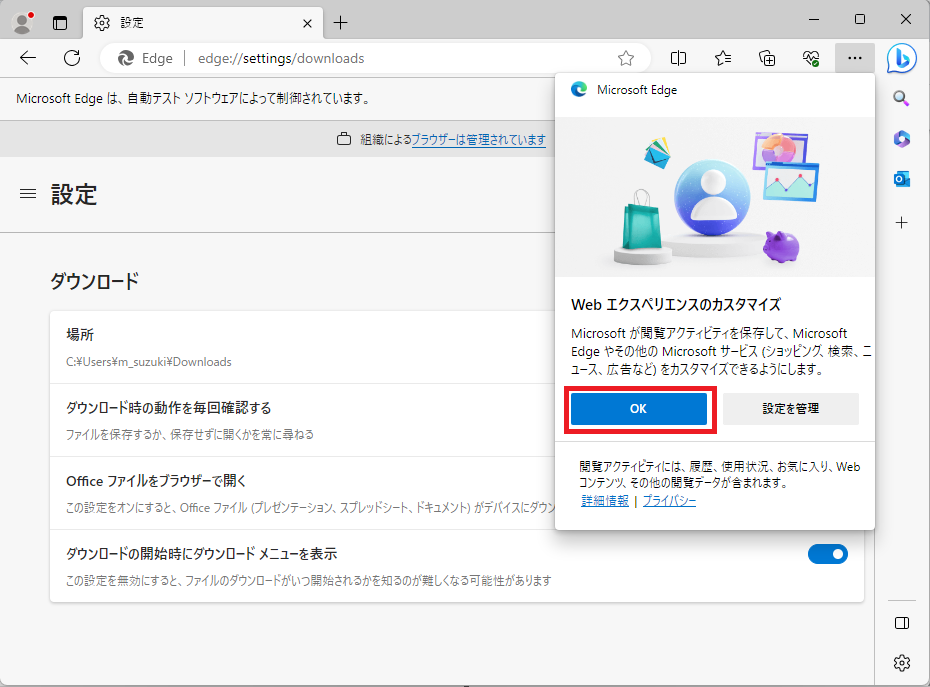This screenshot has width=930, height=687.
Task: Open the Collections toolbar icon
Action: [x=767, y=58]
